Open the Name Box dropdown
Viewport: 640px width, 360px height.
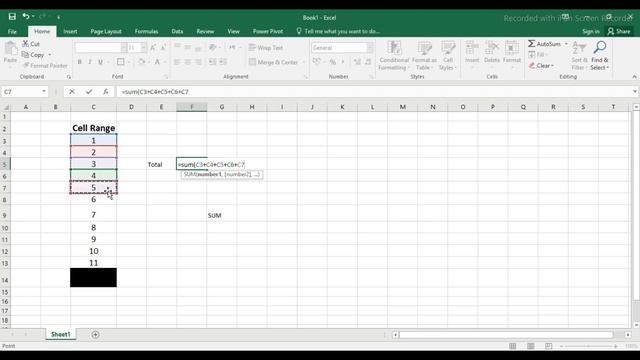44,91
